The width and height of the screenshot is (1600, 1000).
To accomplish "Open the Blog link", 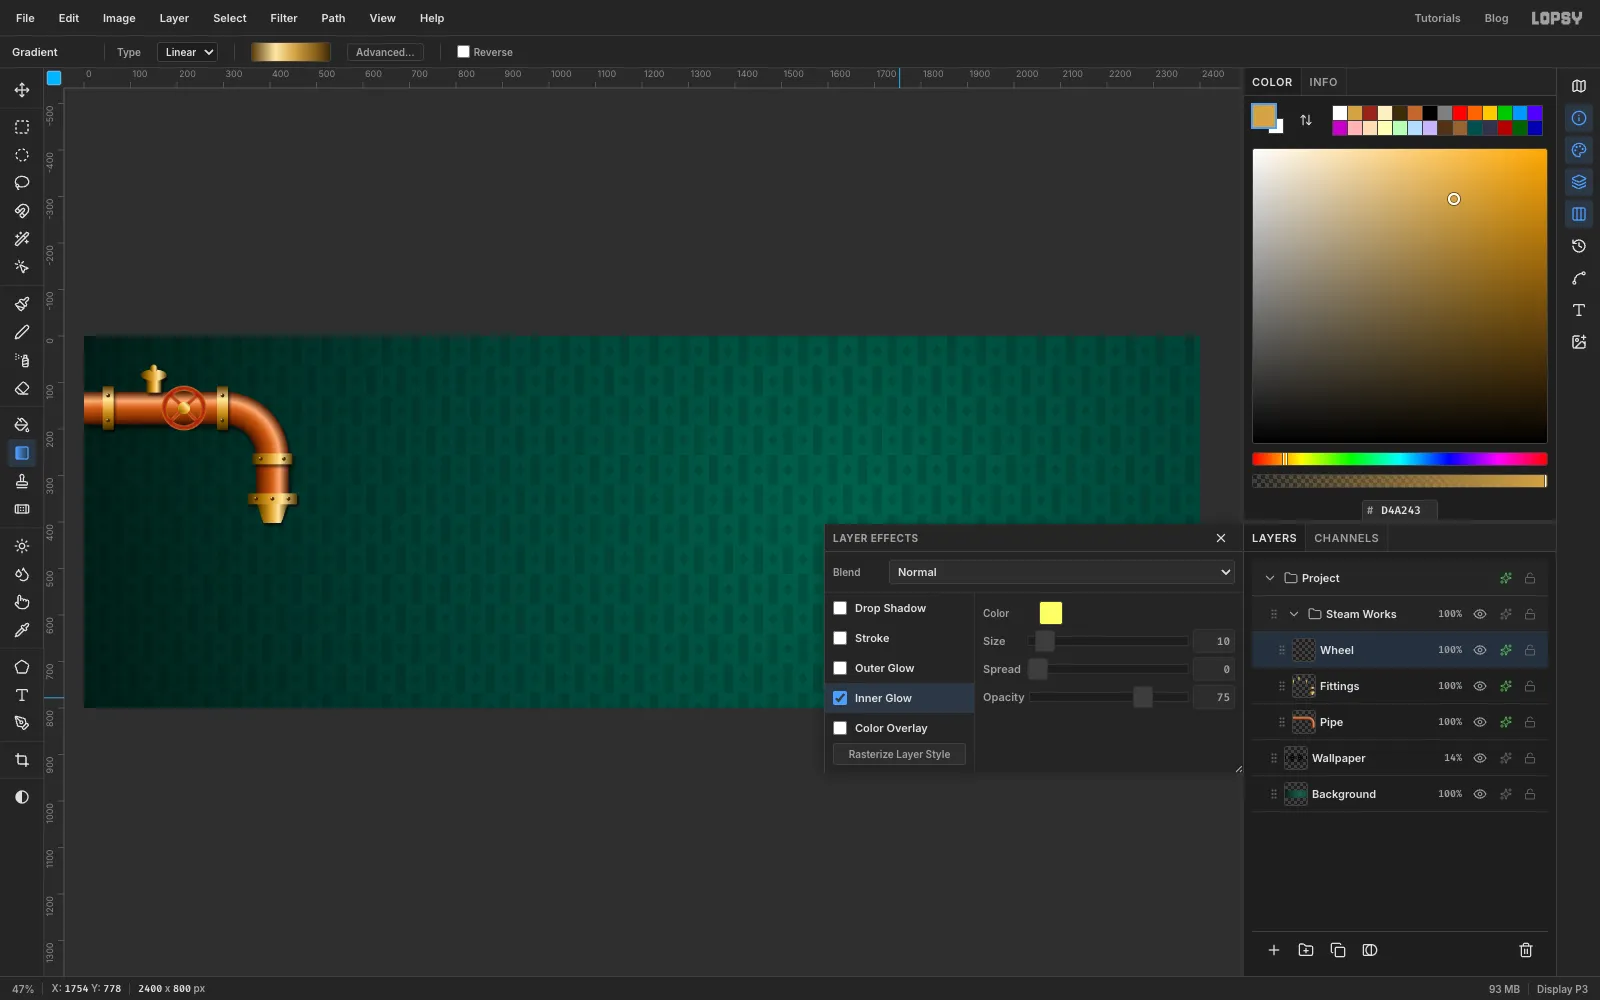I will click(x=1496, y=18).
